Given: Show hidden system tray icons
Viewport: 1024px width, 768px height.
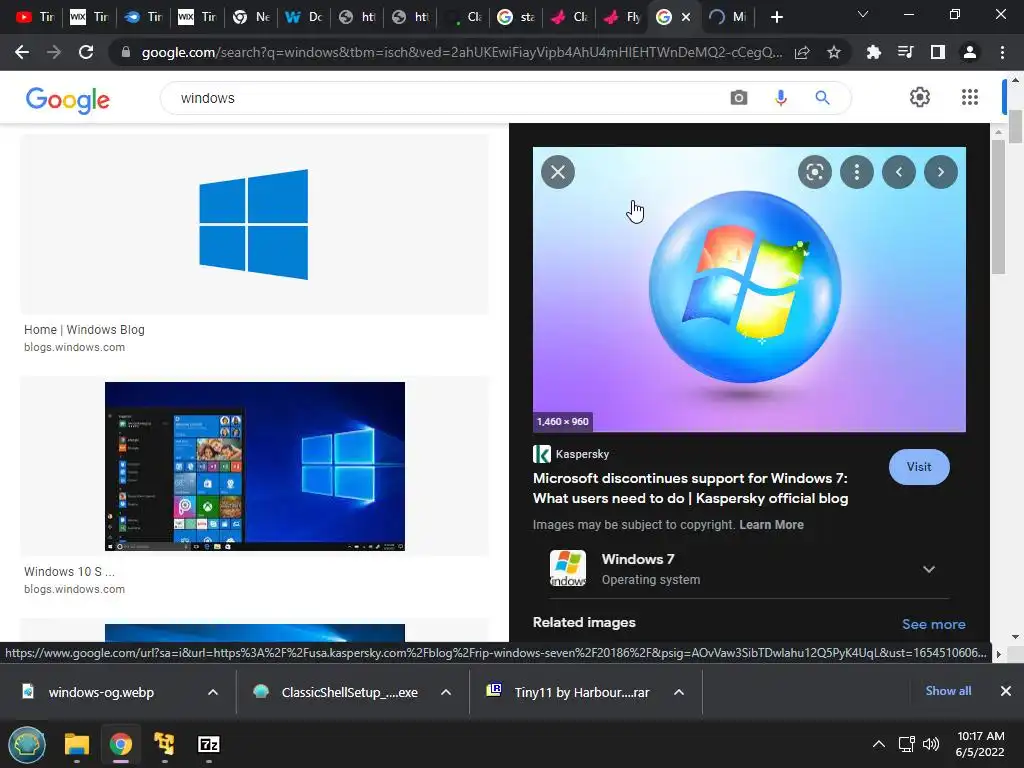Looking at the screenshot, I should tap(879, 744).
